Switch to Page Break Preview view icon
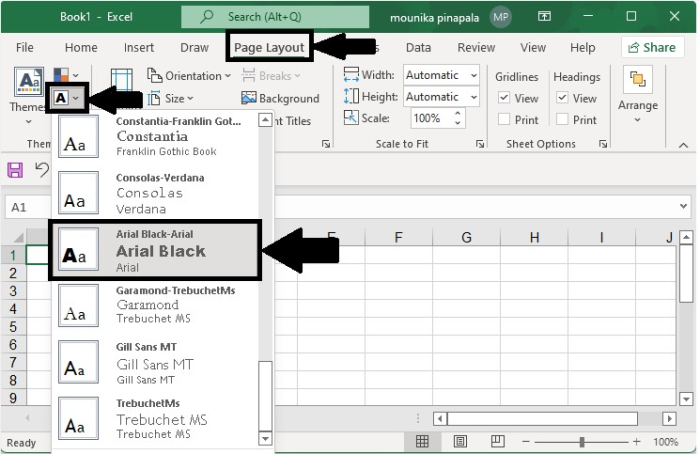 [x=498, y=442]
